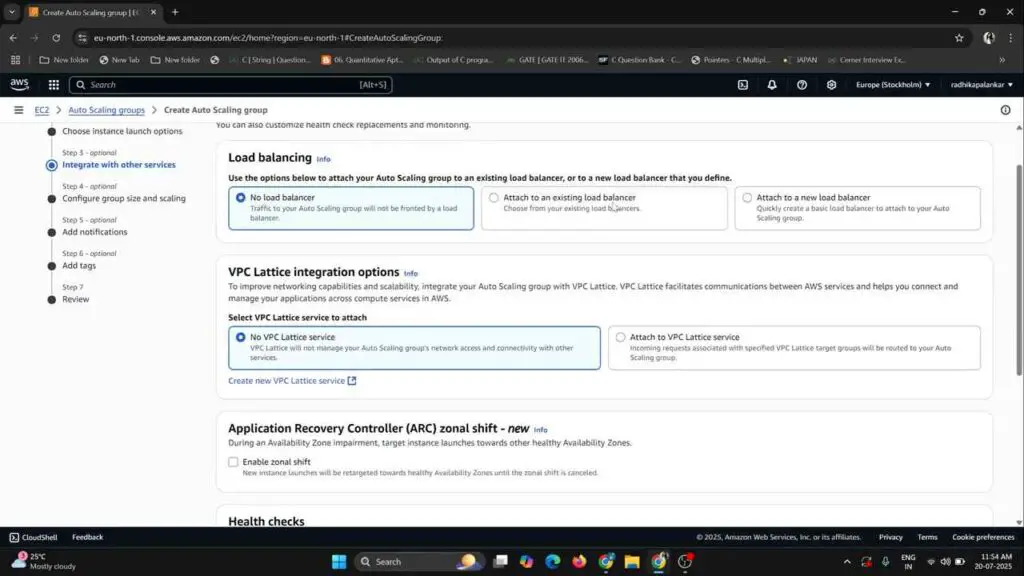Open the Europe (Stockholm) region dropdown
The width and height of the screenshot is (1024, 576).
coord(893,85)
